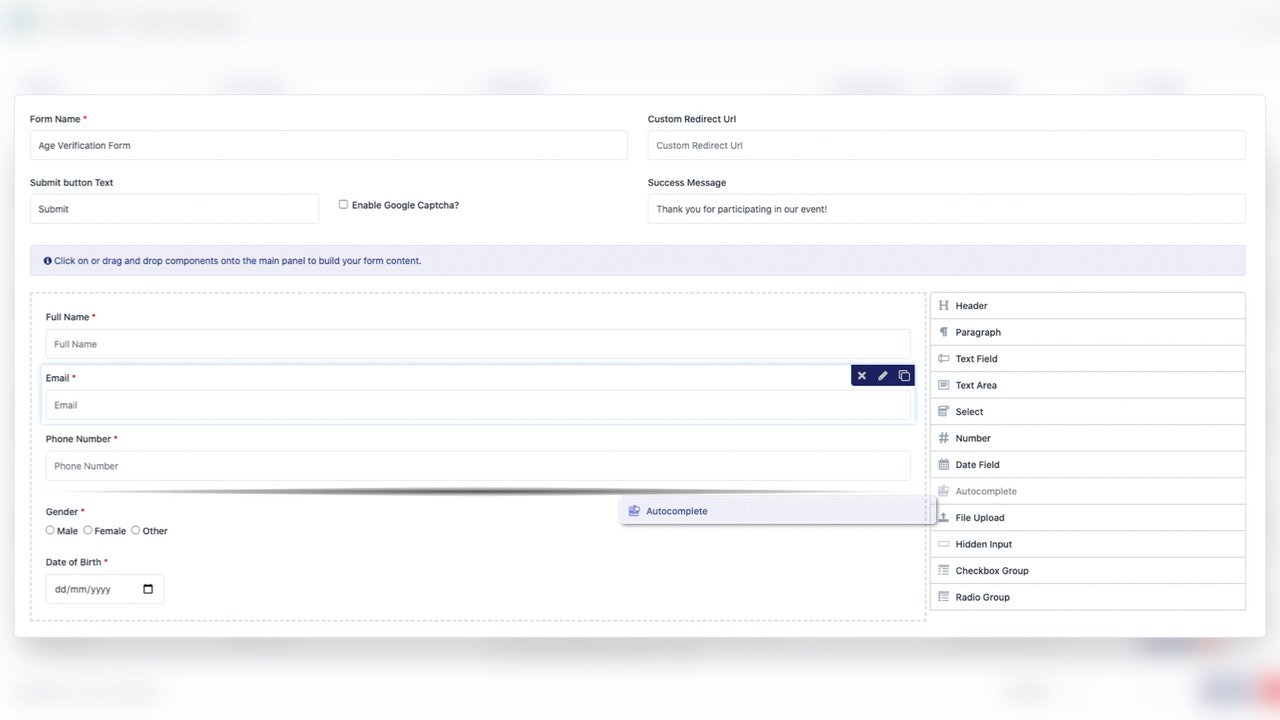Select the Text Field component entry

point(1087,358)
